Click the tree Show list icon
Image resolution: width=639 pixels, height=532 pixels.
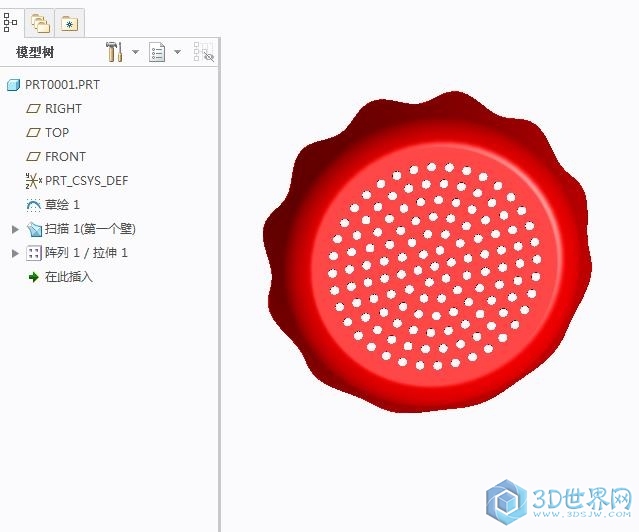tap(157, 52)
